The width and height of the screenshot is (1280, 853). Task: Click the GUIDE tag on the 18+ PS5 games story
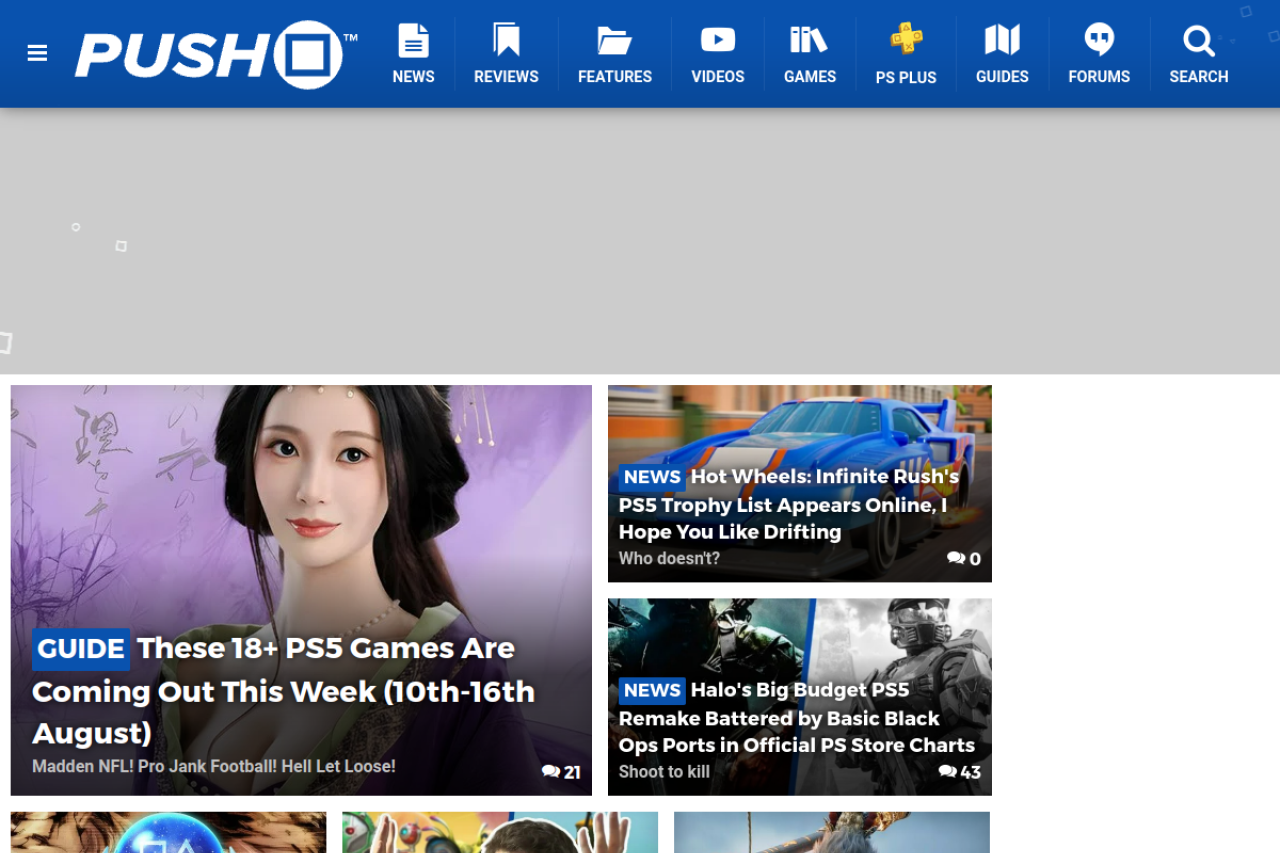pos(81,648)
